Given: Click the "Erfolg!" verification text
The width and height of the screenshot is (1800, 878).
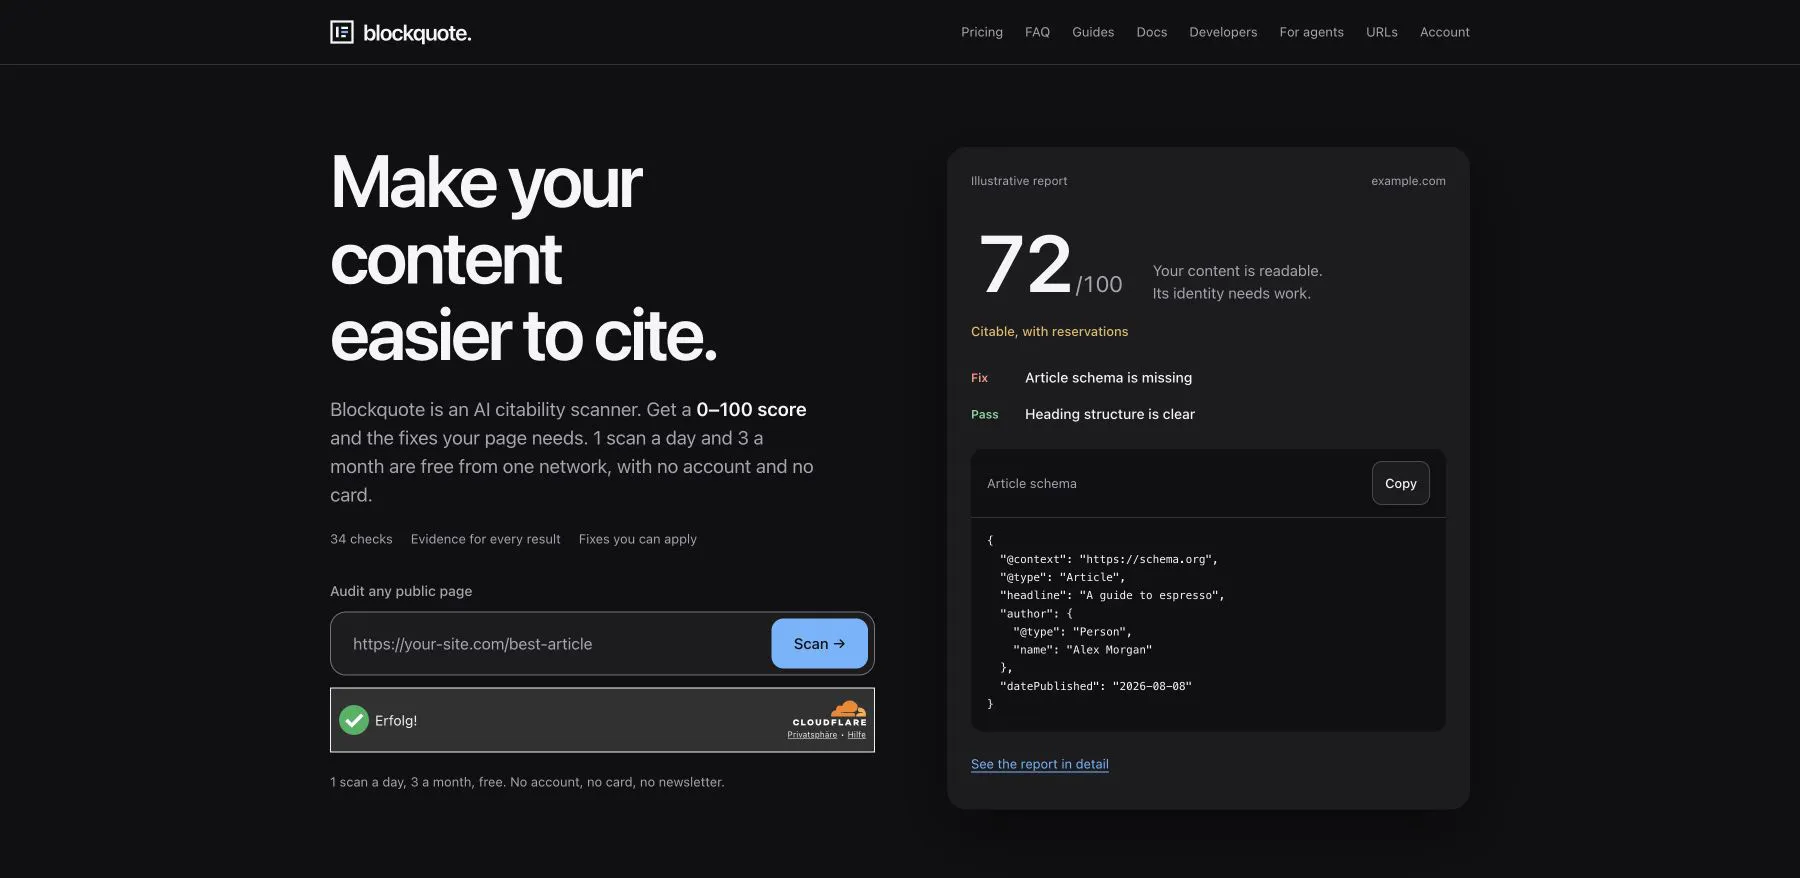Looking at the screenshot, I should pyautogui.click(x=396, y=721).
